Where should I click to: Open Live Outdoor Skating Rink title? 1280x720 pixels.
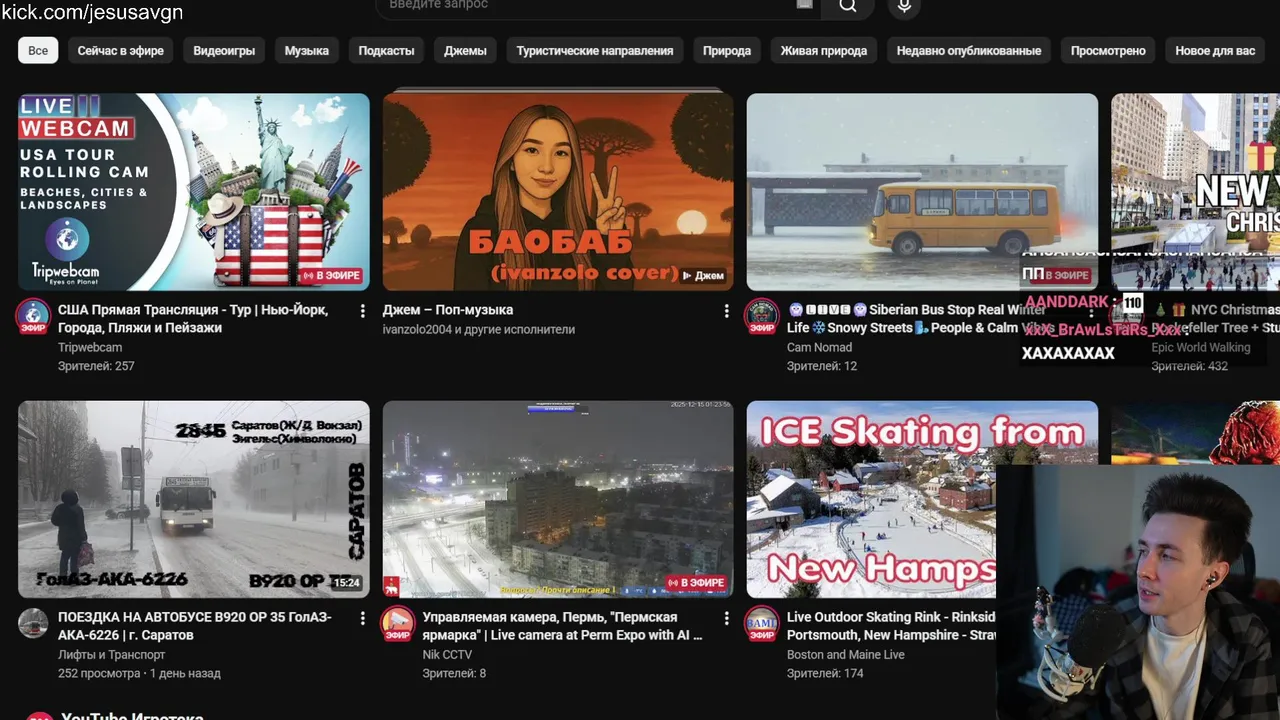[x=891, y=626]
